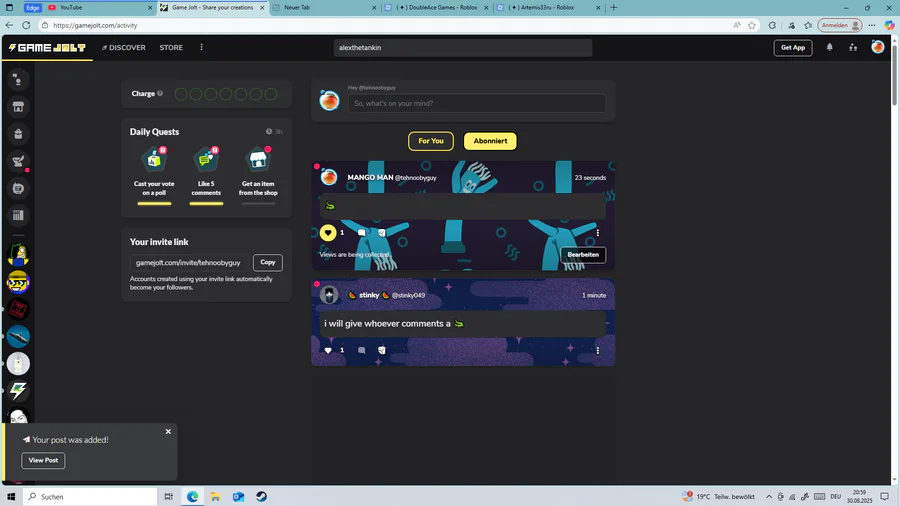This screenshot has height=506, width=900.
Task: Open comments on stinky's post
Action: [362, 351]
